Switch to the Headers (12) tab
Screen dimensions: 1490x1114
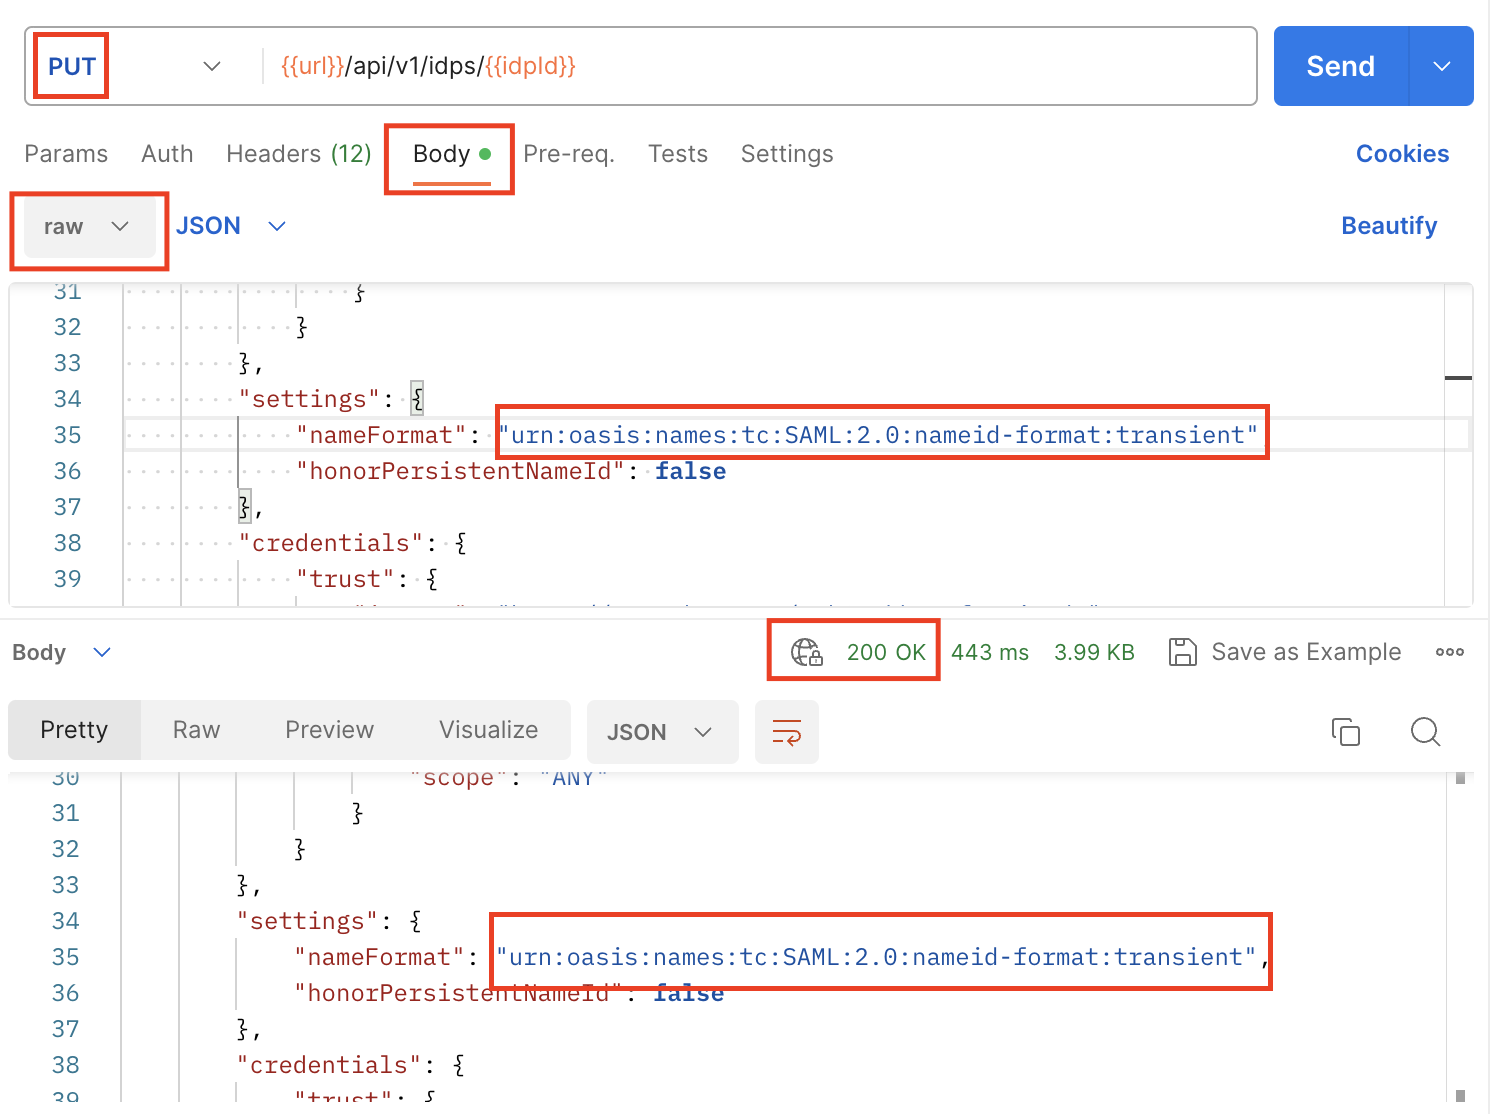coord(298,154)
